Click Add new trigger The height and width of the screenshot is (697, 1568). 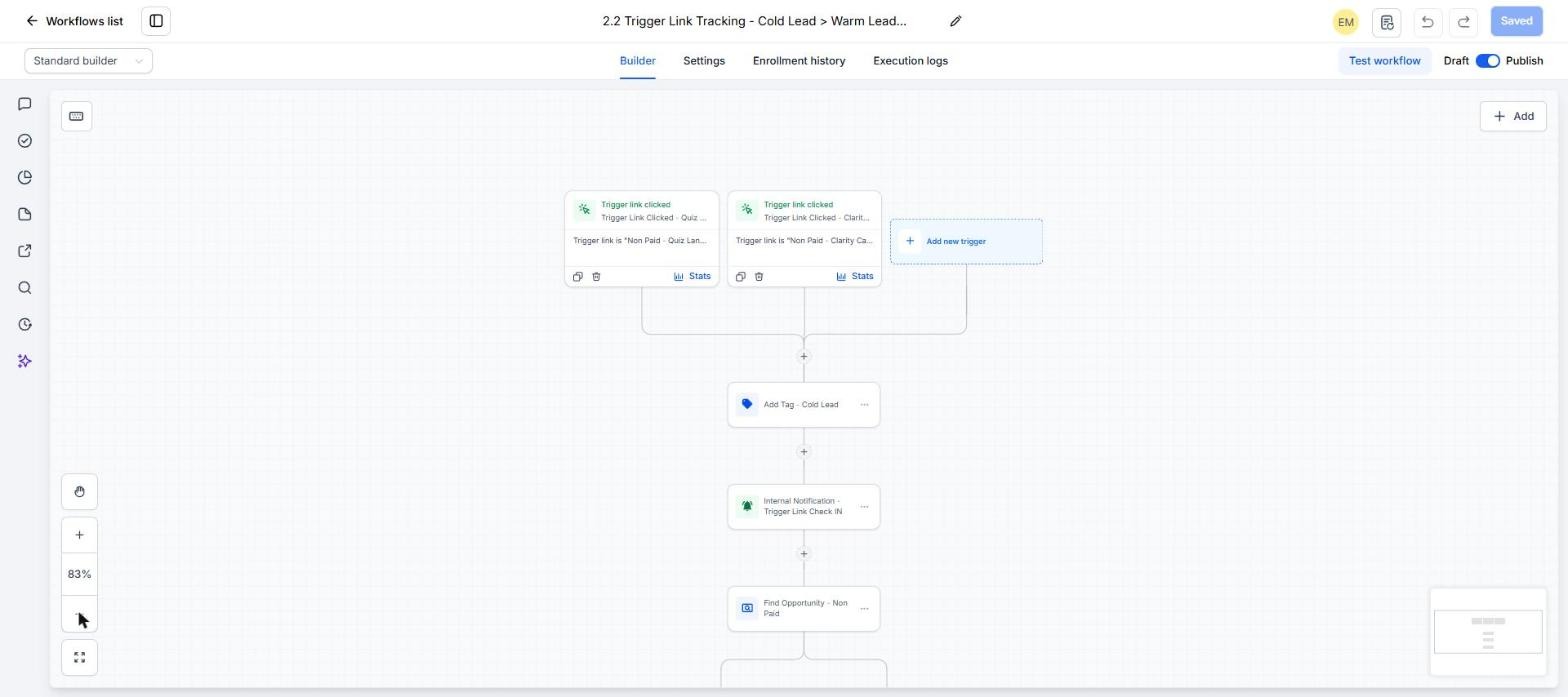tap(966, 241)
